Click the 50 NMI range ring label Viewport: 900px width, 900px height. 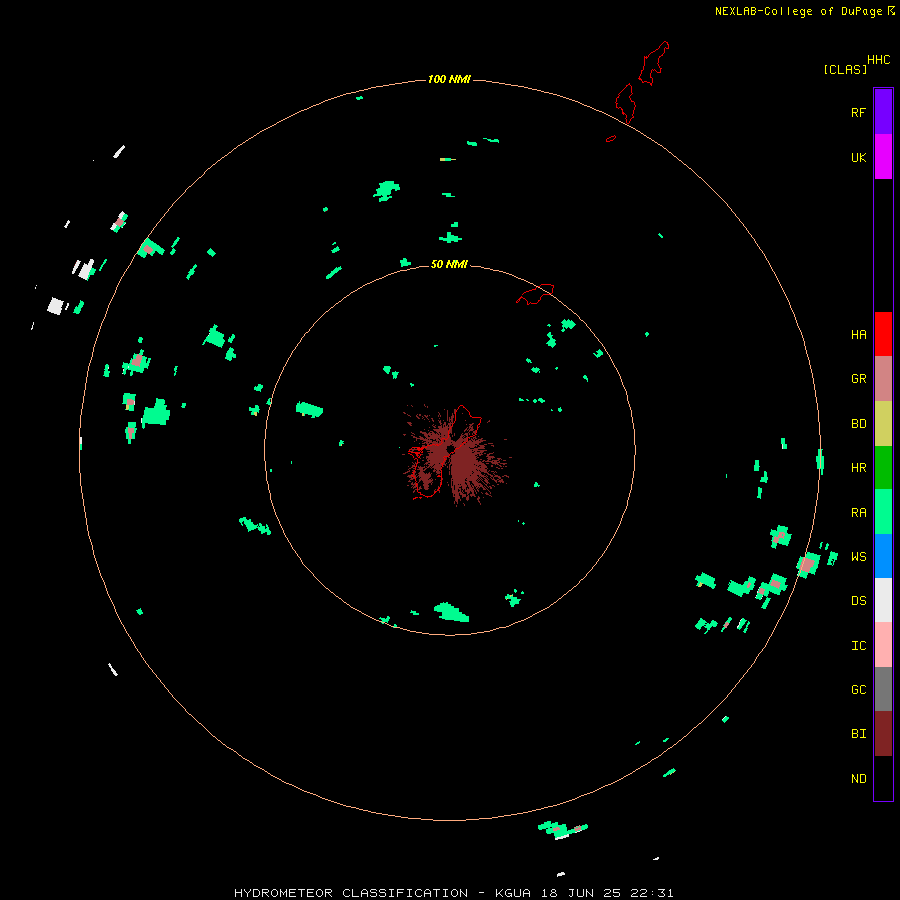click(x=449, y=264)
